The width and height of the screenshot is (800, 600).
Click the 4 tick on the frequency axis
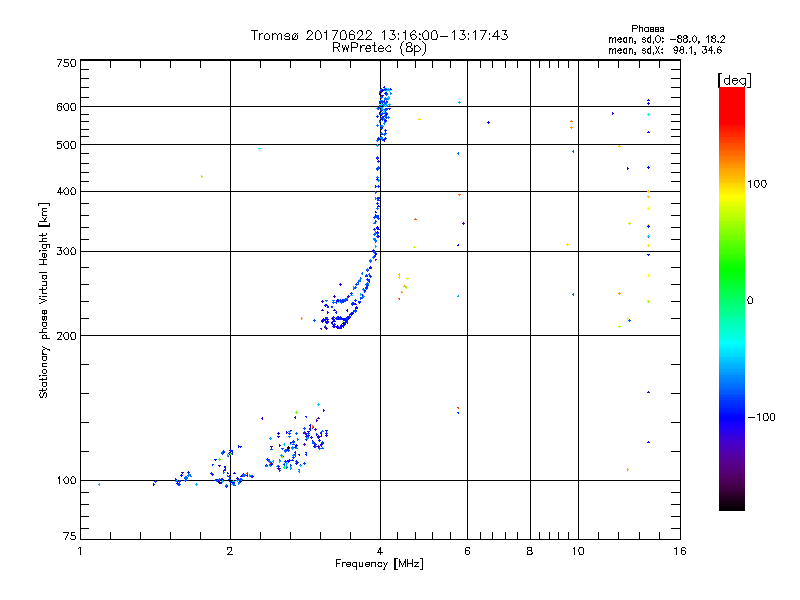380,551
